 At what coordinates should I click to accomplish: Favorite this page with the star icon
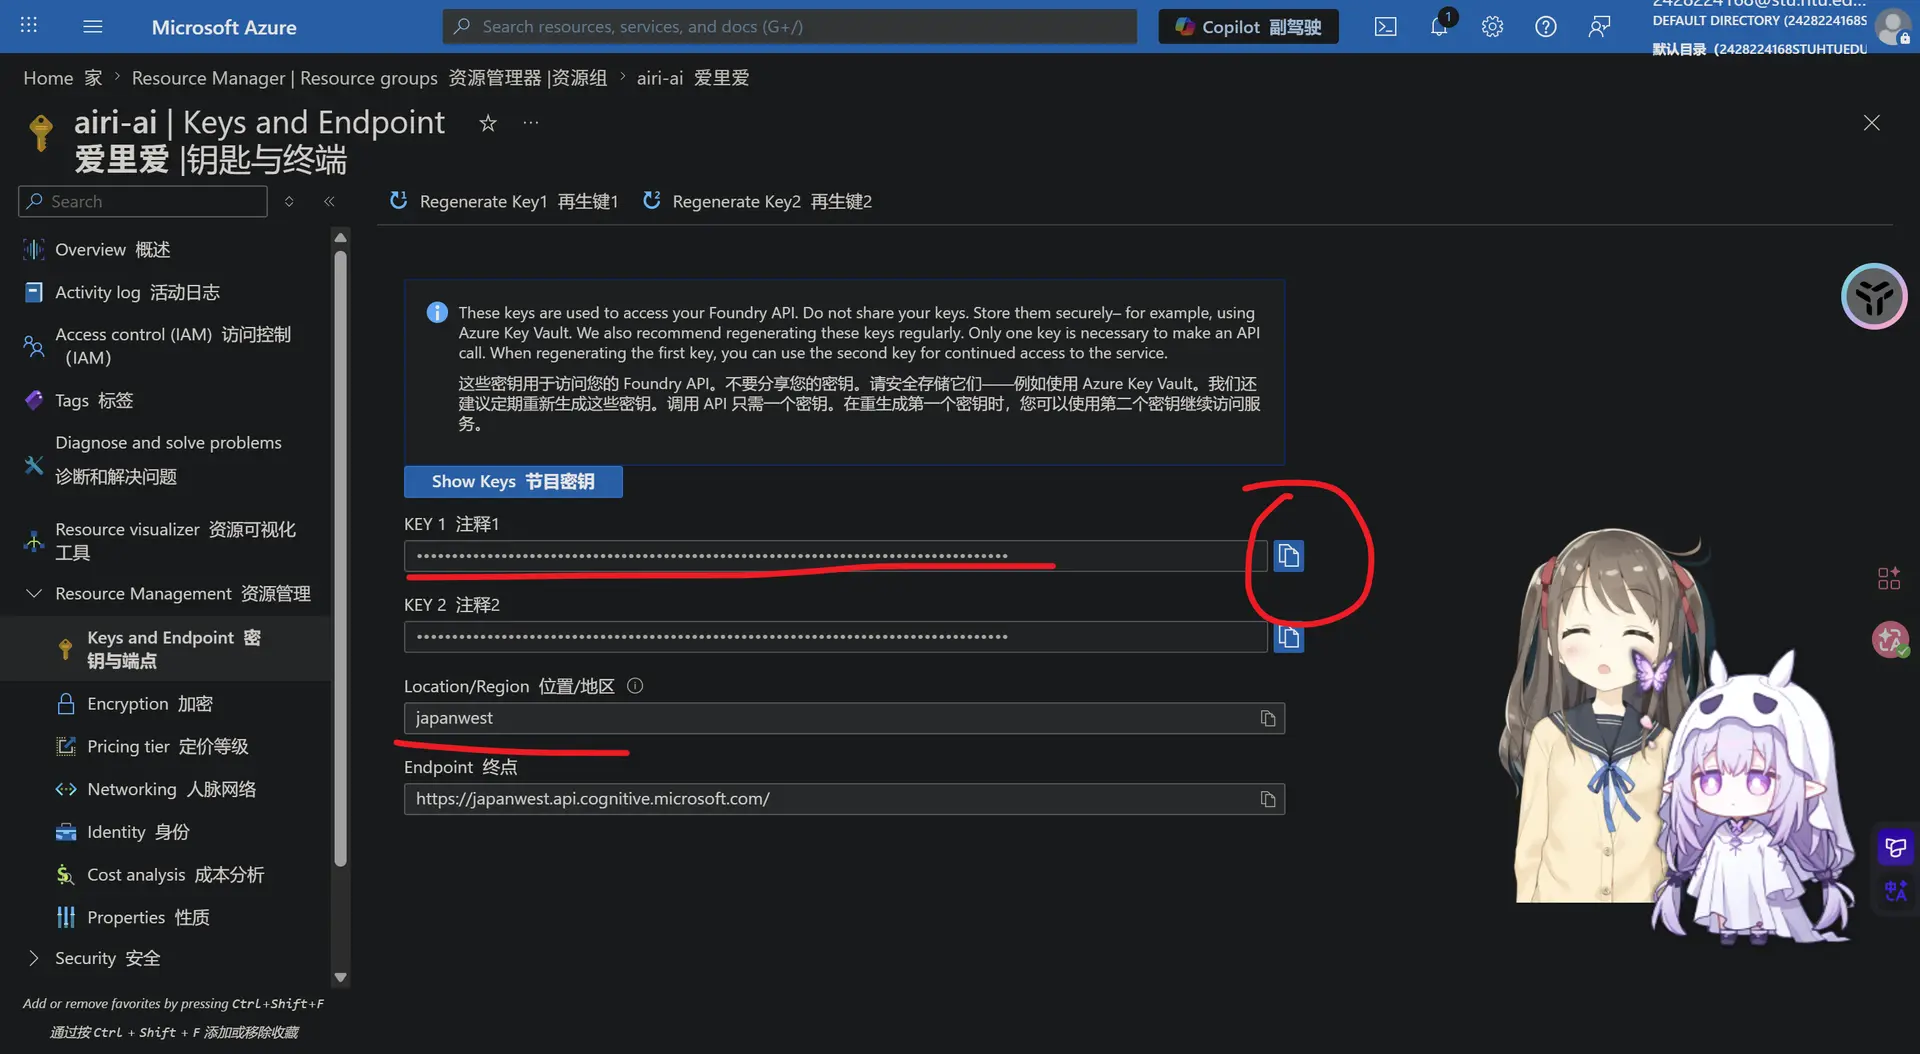pos(488,123)
